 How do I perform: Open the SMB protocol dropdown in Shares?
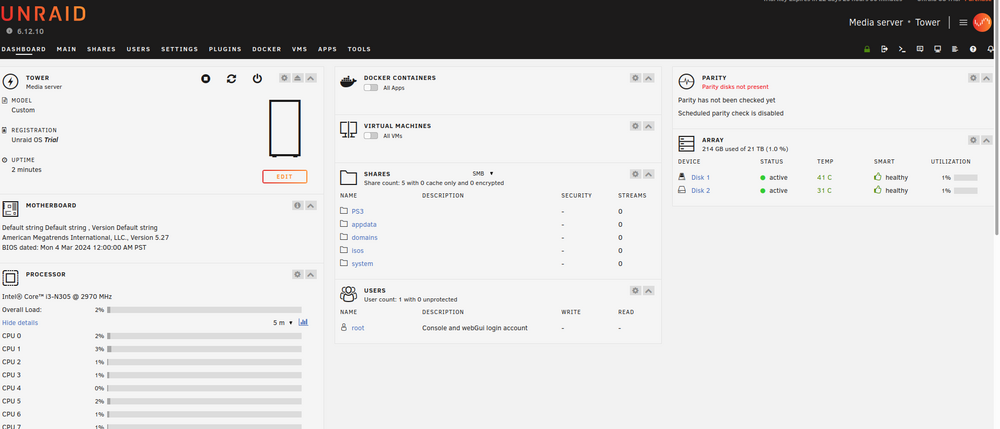[483, 173]
